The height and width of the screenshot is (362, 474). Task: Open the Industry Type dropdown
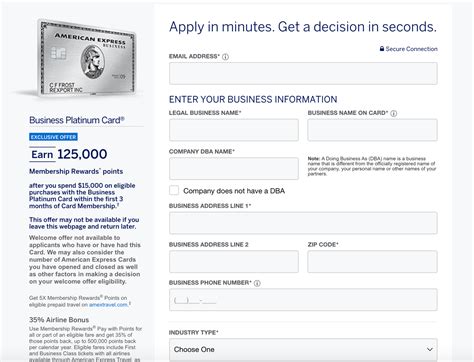(x=303, y=349)
